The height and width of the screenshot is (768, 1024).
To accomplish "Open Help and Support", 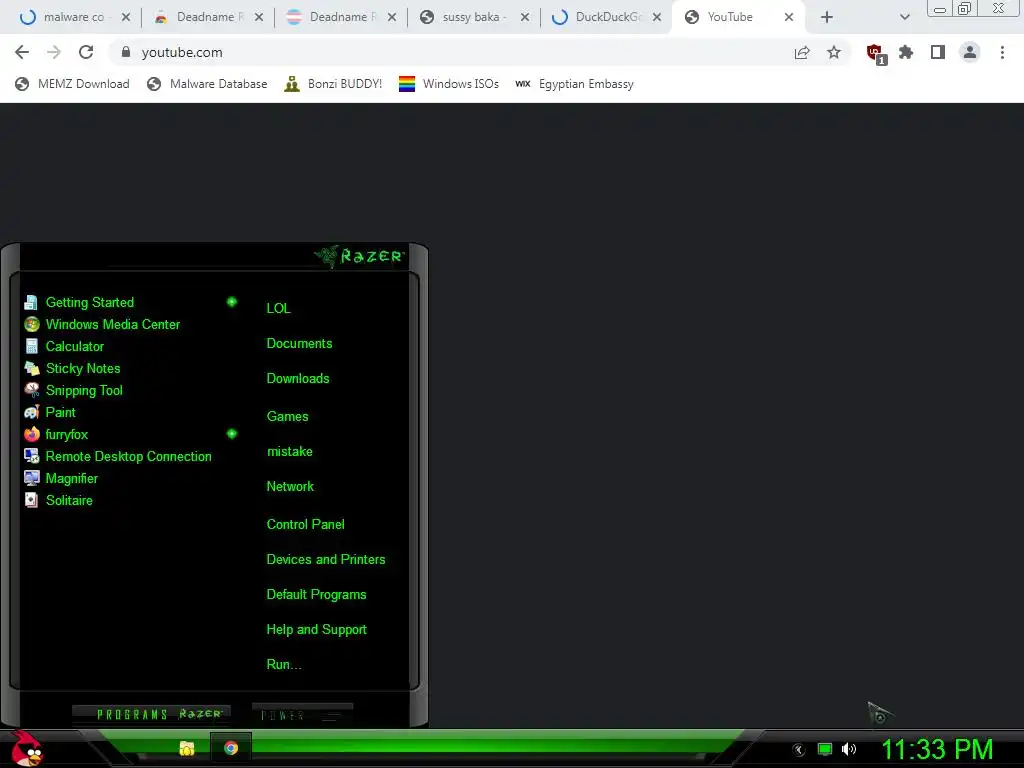I will [x=316, y=630].
